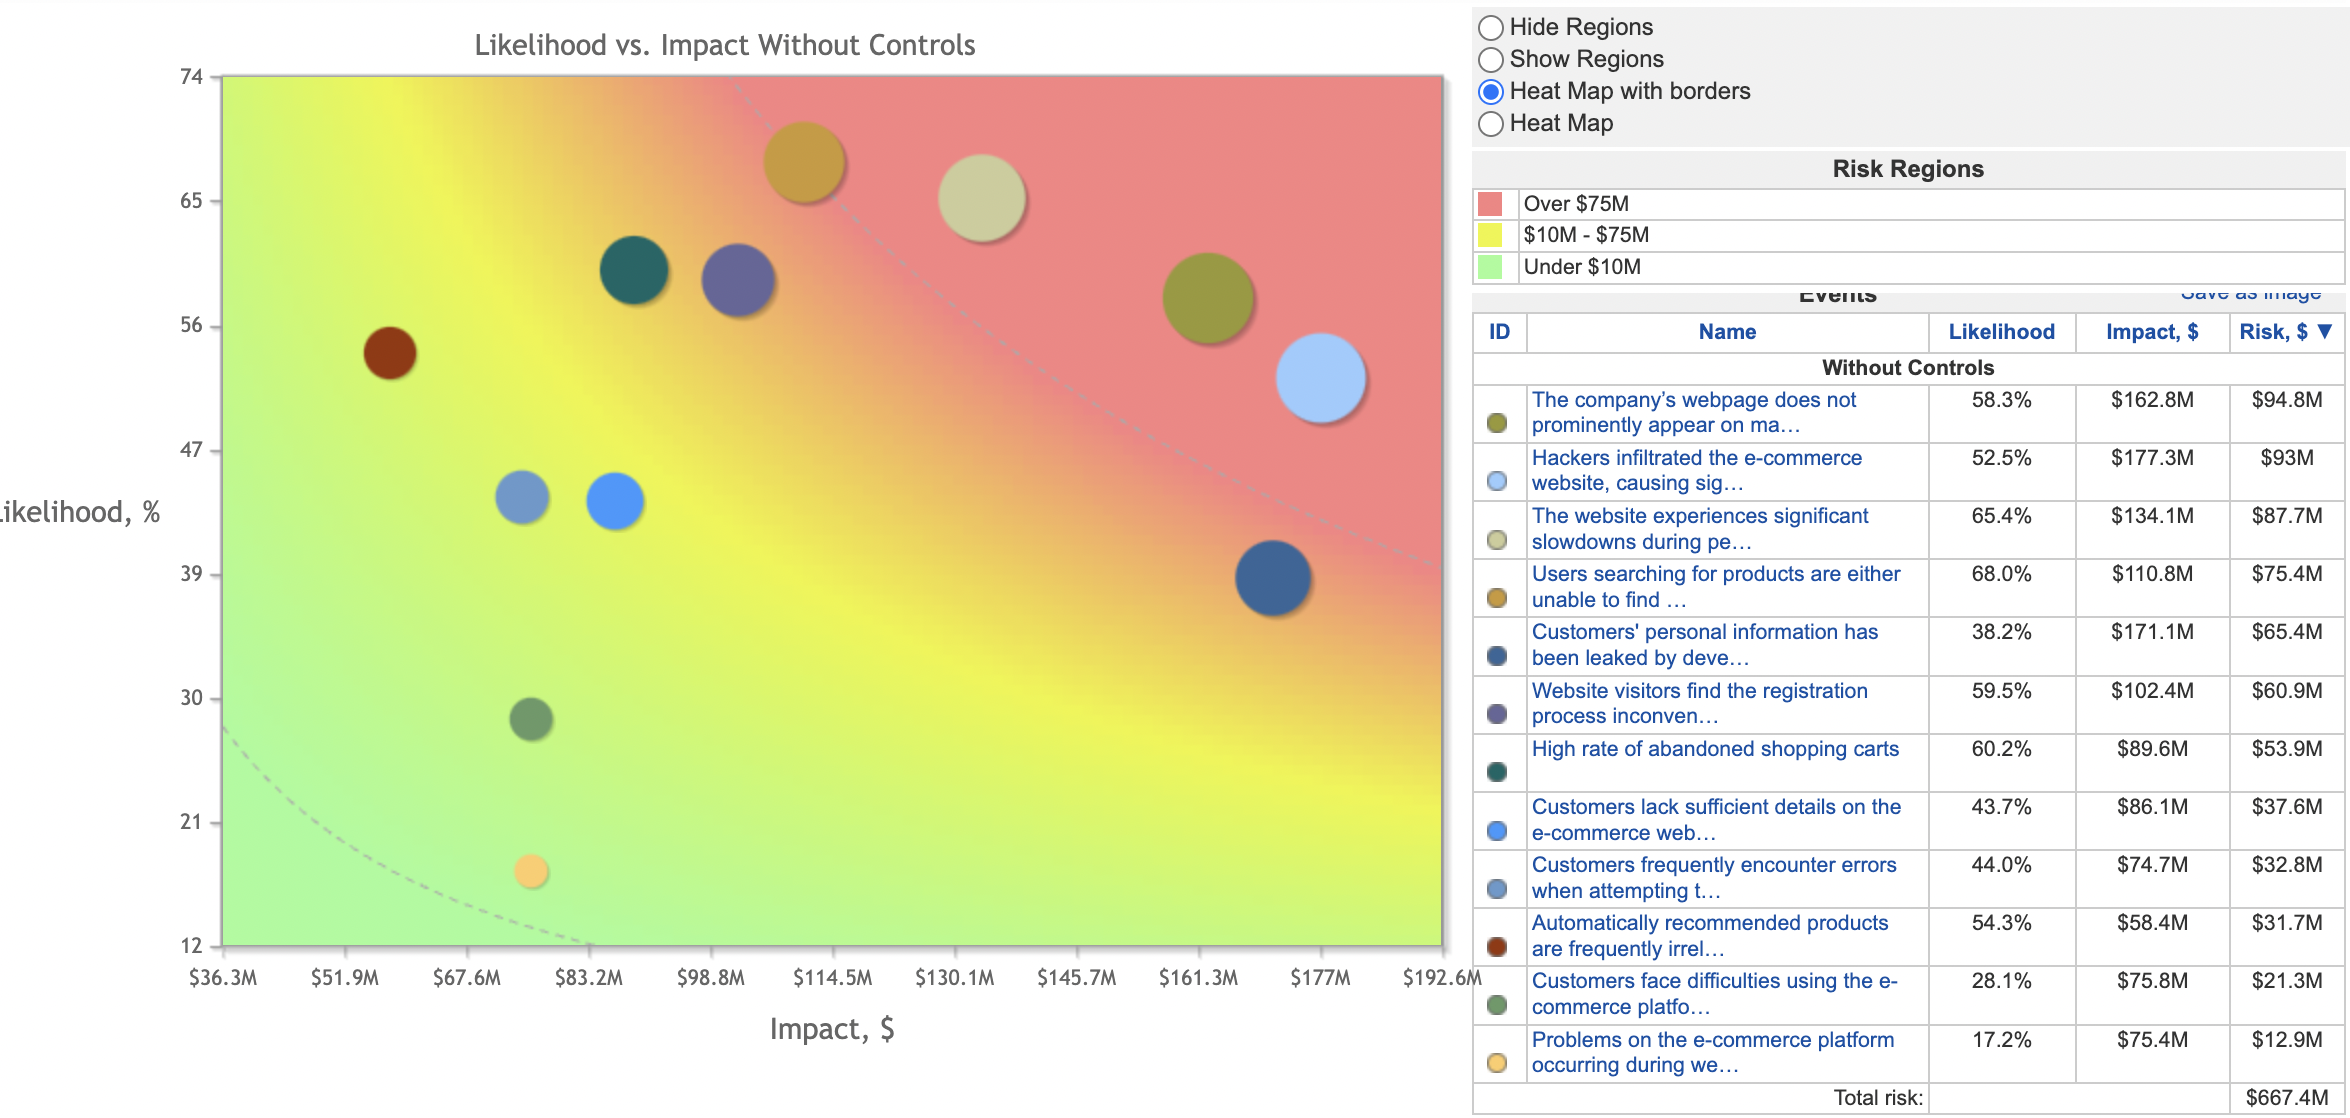Viewport: 2350px width, 1118px height.
Task: Select the Hide Regions radio button
Action: click(1490, 28)
